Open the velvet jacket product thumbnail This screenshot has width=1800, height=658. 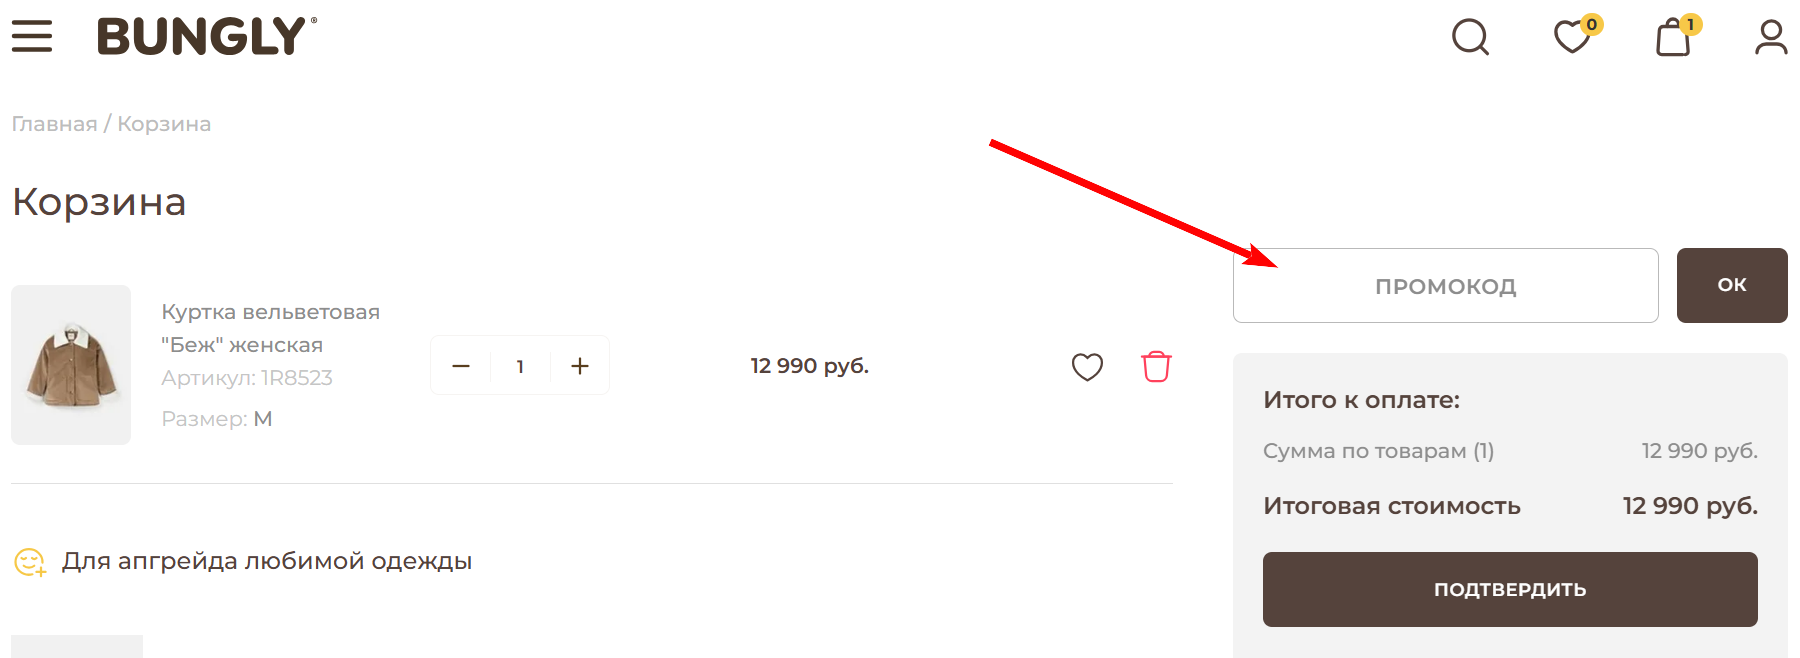tap(71, 365)
